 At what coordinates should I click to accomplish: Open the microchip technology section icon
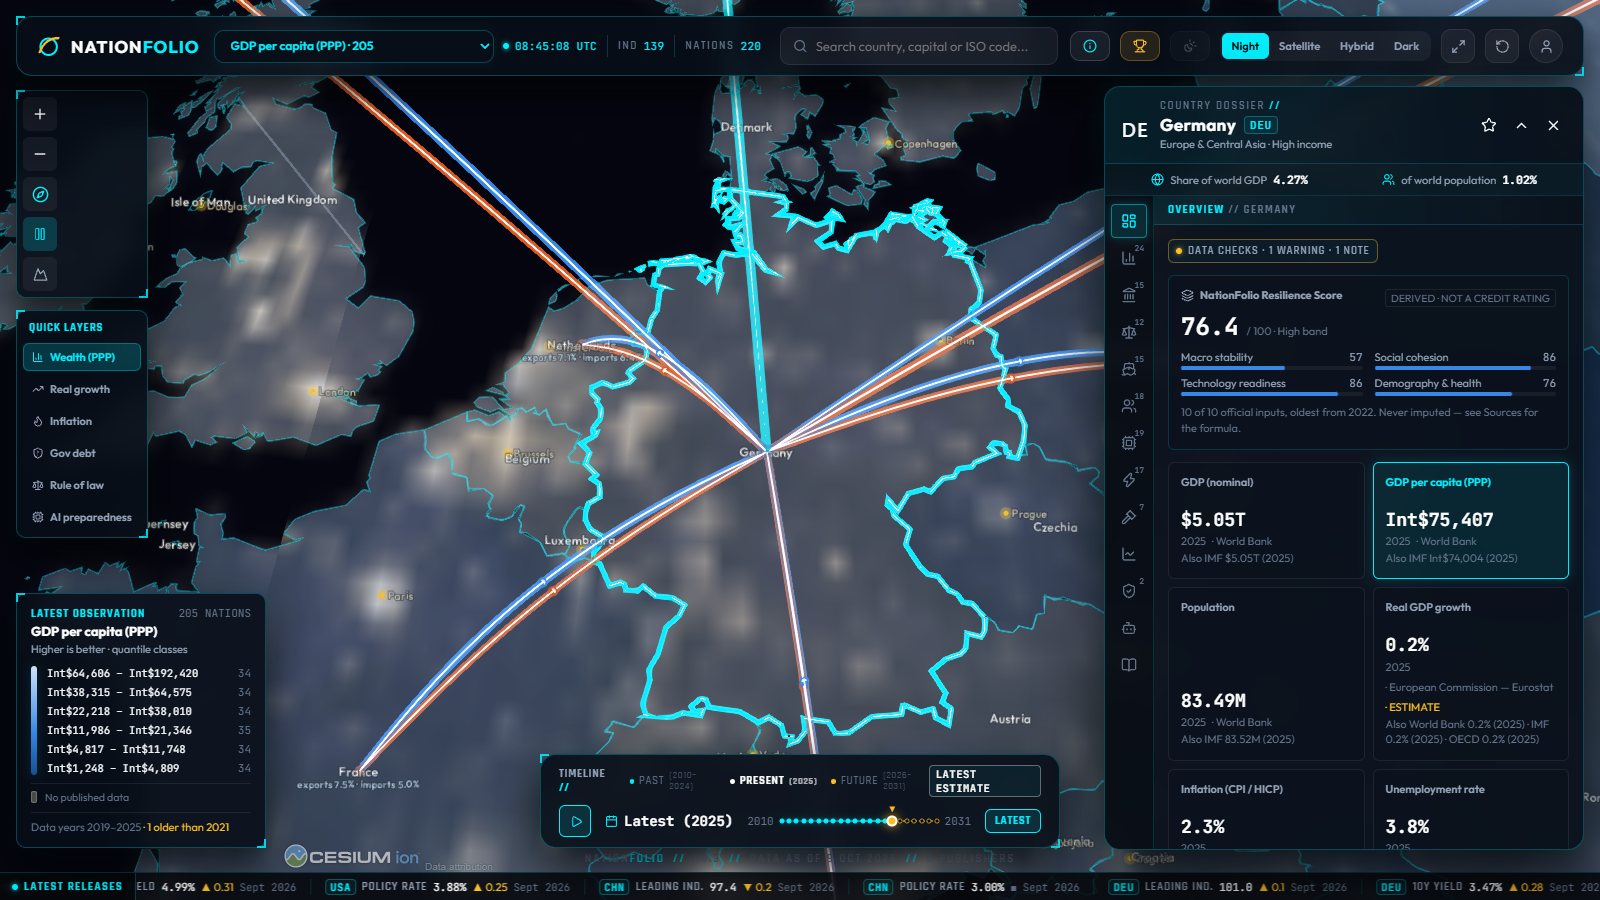1129,443
